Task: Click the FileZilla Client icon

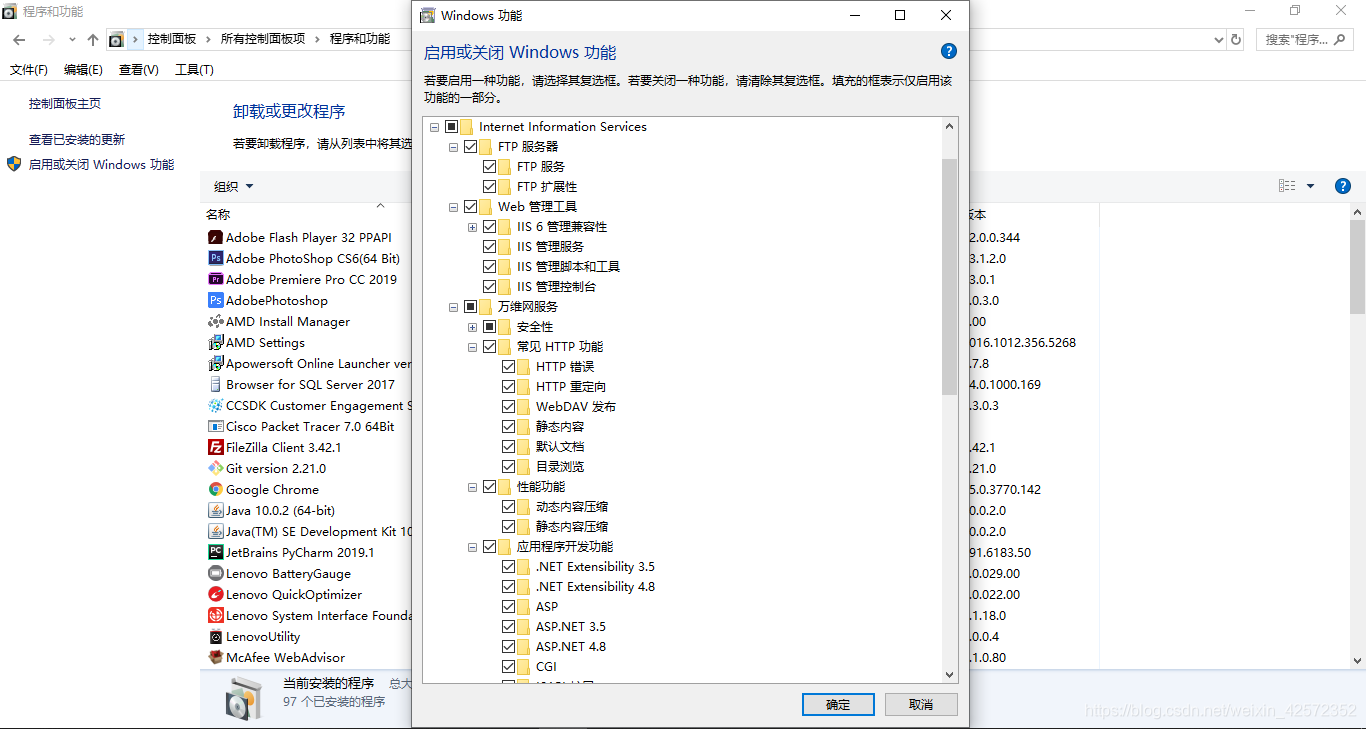Action: [x=215, y=447]
